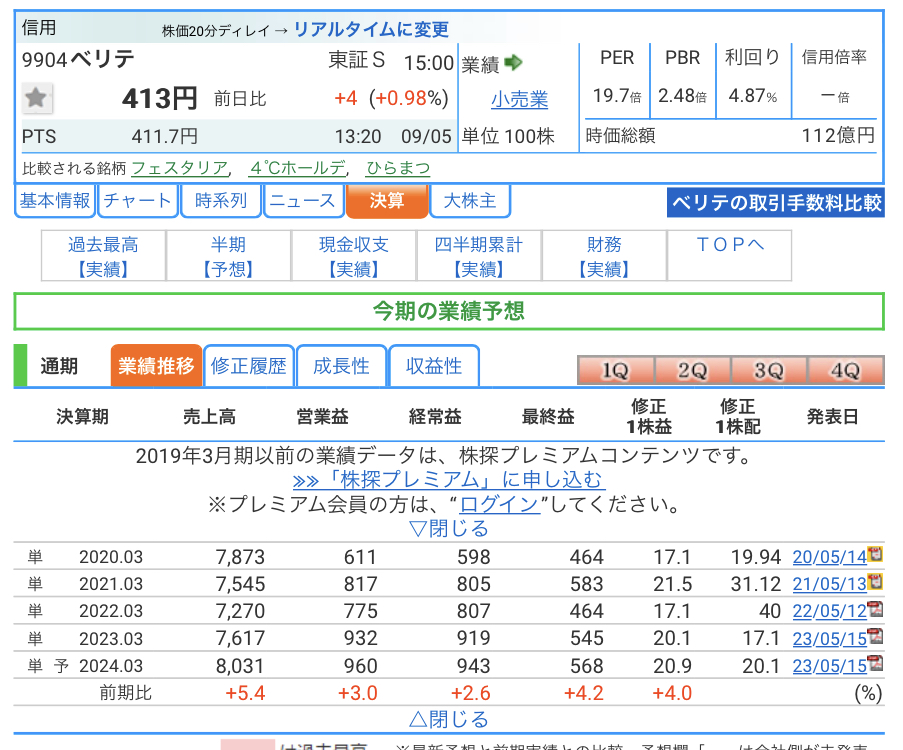
Task: Collapse premium notice with ▽閉じる
Action: tap(449, 528)
